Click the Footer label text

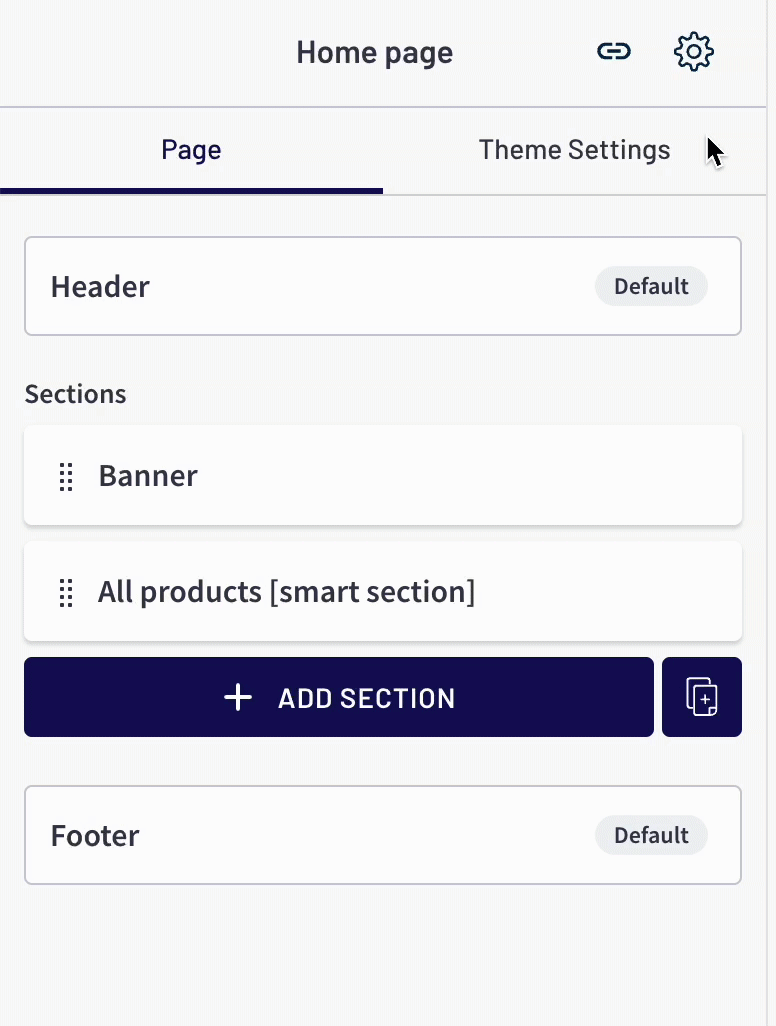[x=95, y=836]
